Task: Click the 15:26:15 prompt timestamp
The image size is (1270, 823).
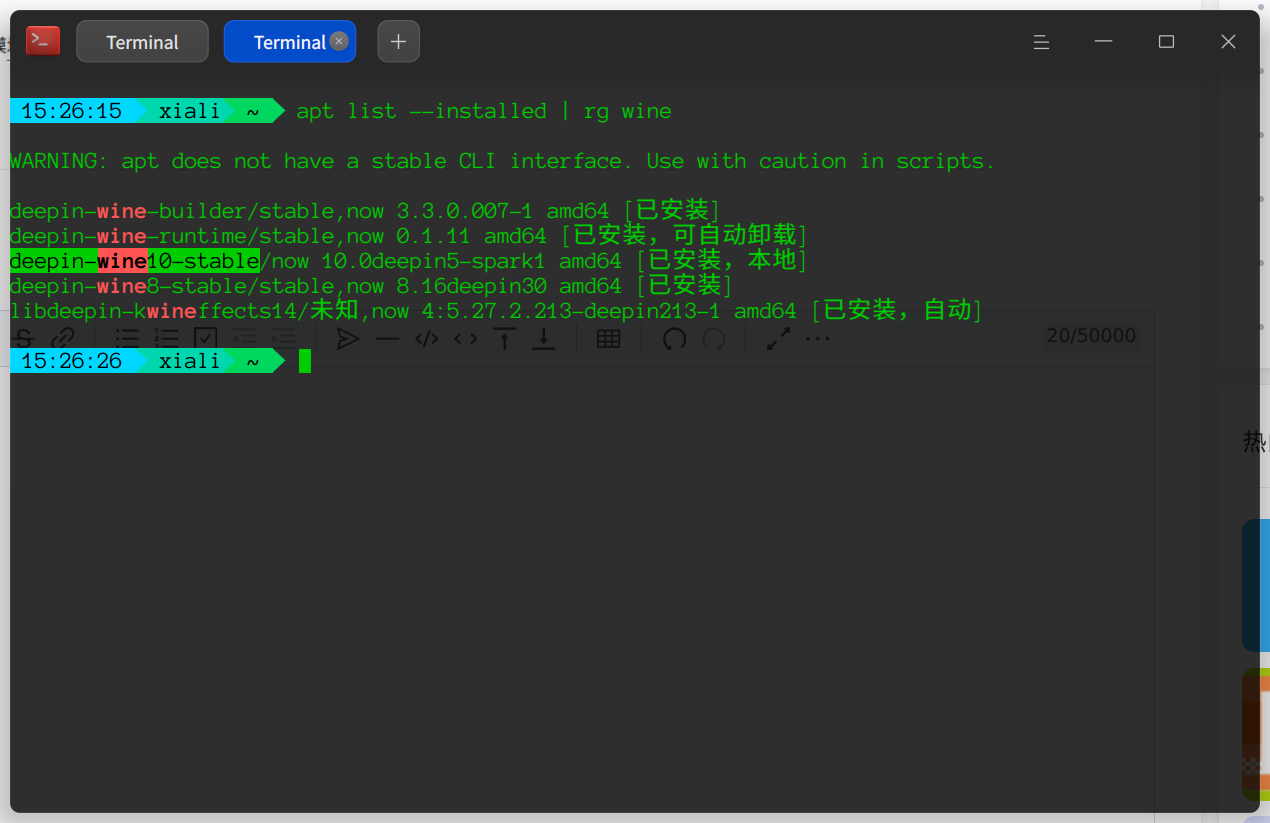Action: coord(71,111)
